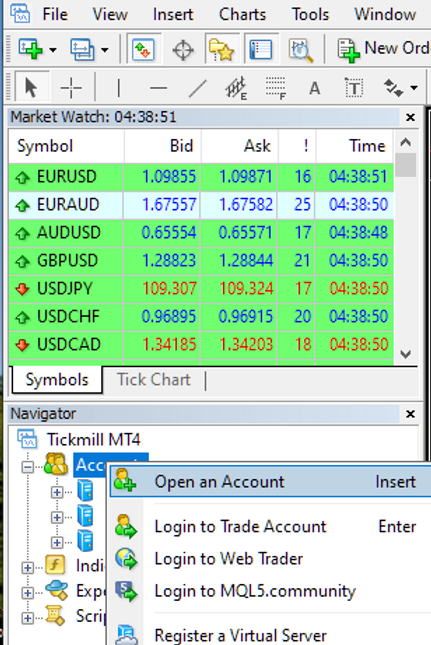Image resolution: width=431 pixels, height=645 pixels.
Task: Click the Bid column header
Action: [x=162, y=146]
